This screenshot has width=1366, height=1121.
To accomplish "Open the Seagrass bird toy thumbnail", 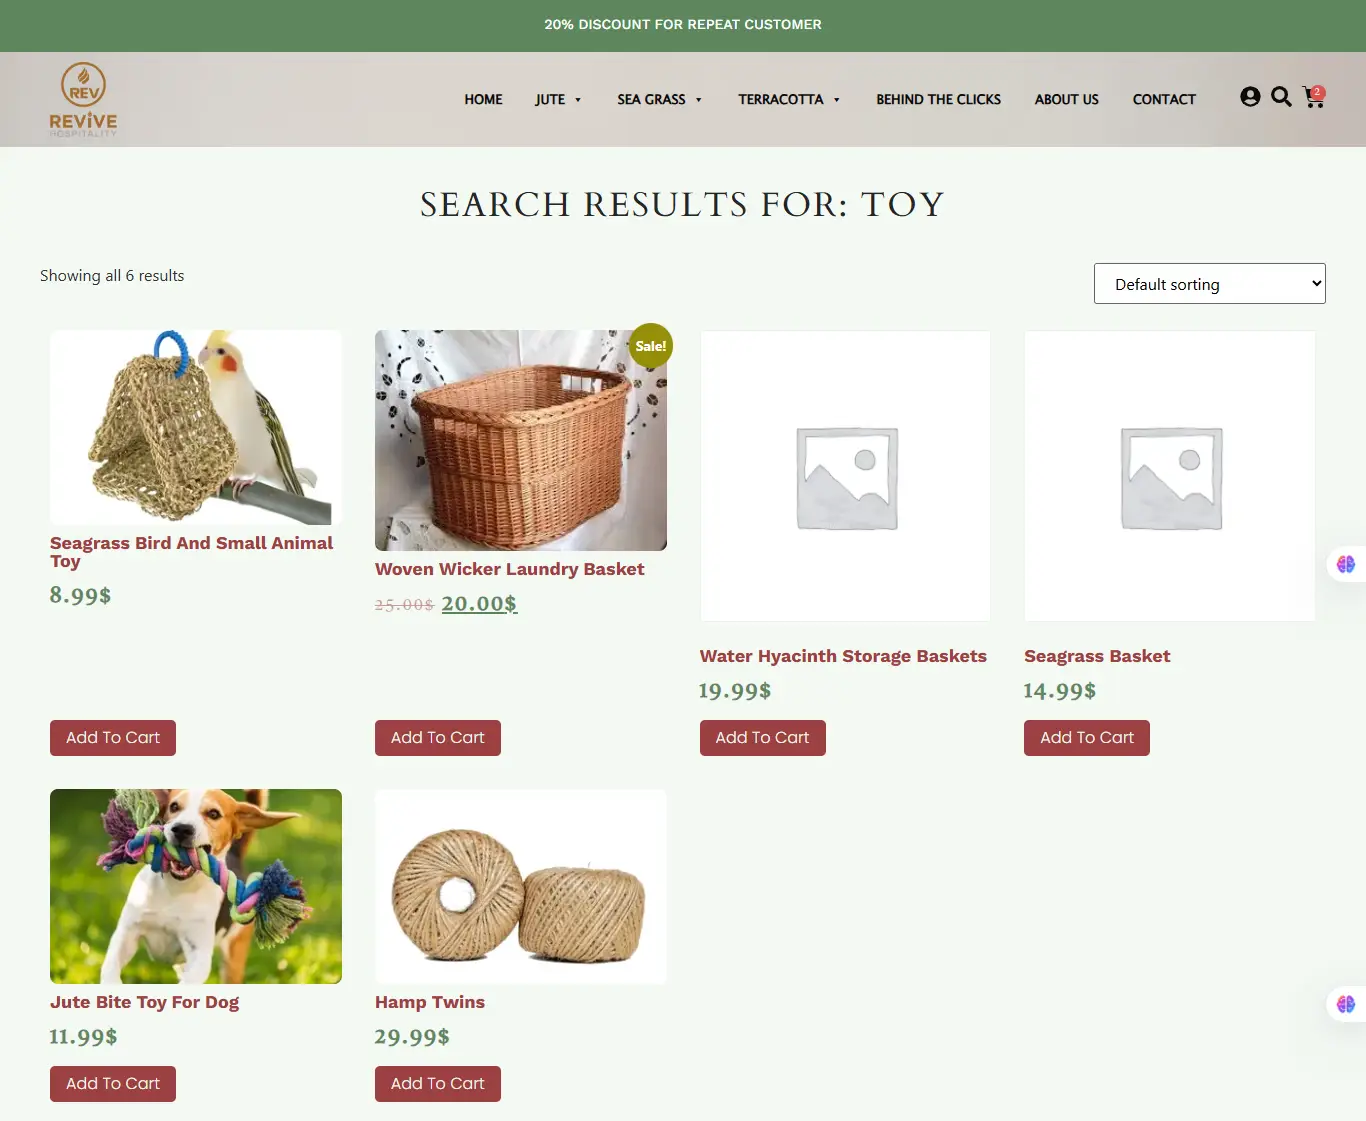I will [x=196, y=427].
